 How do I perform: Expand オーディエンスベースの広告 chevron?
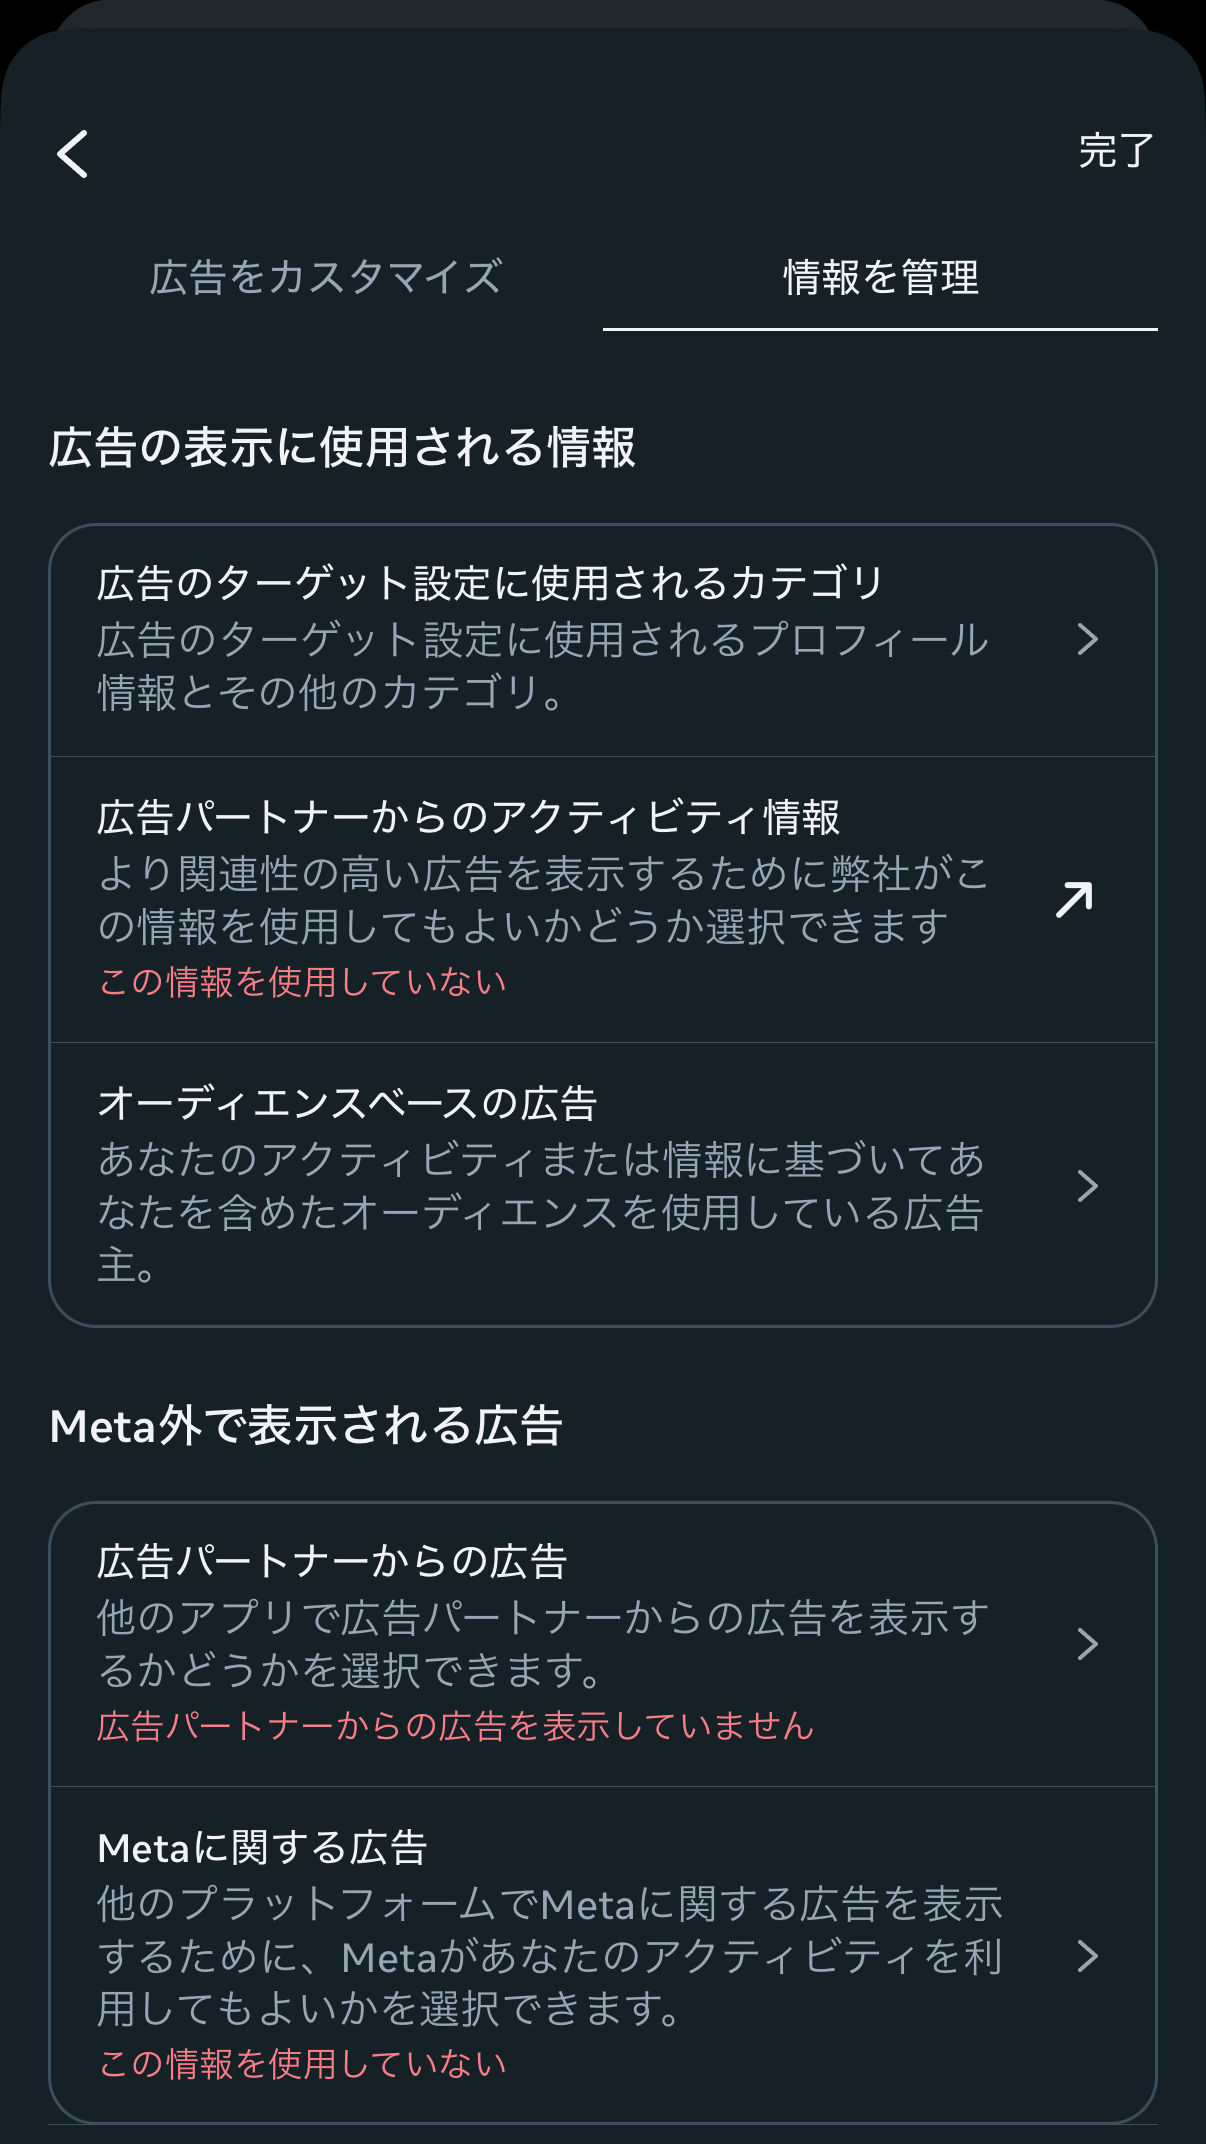coord(1088,1186)
